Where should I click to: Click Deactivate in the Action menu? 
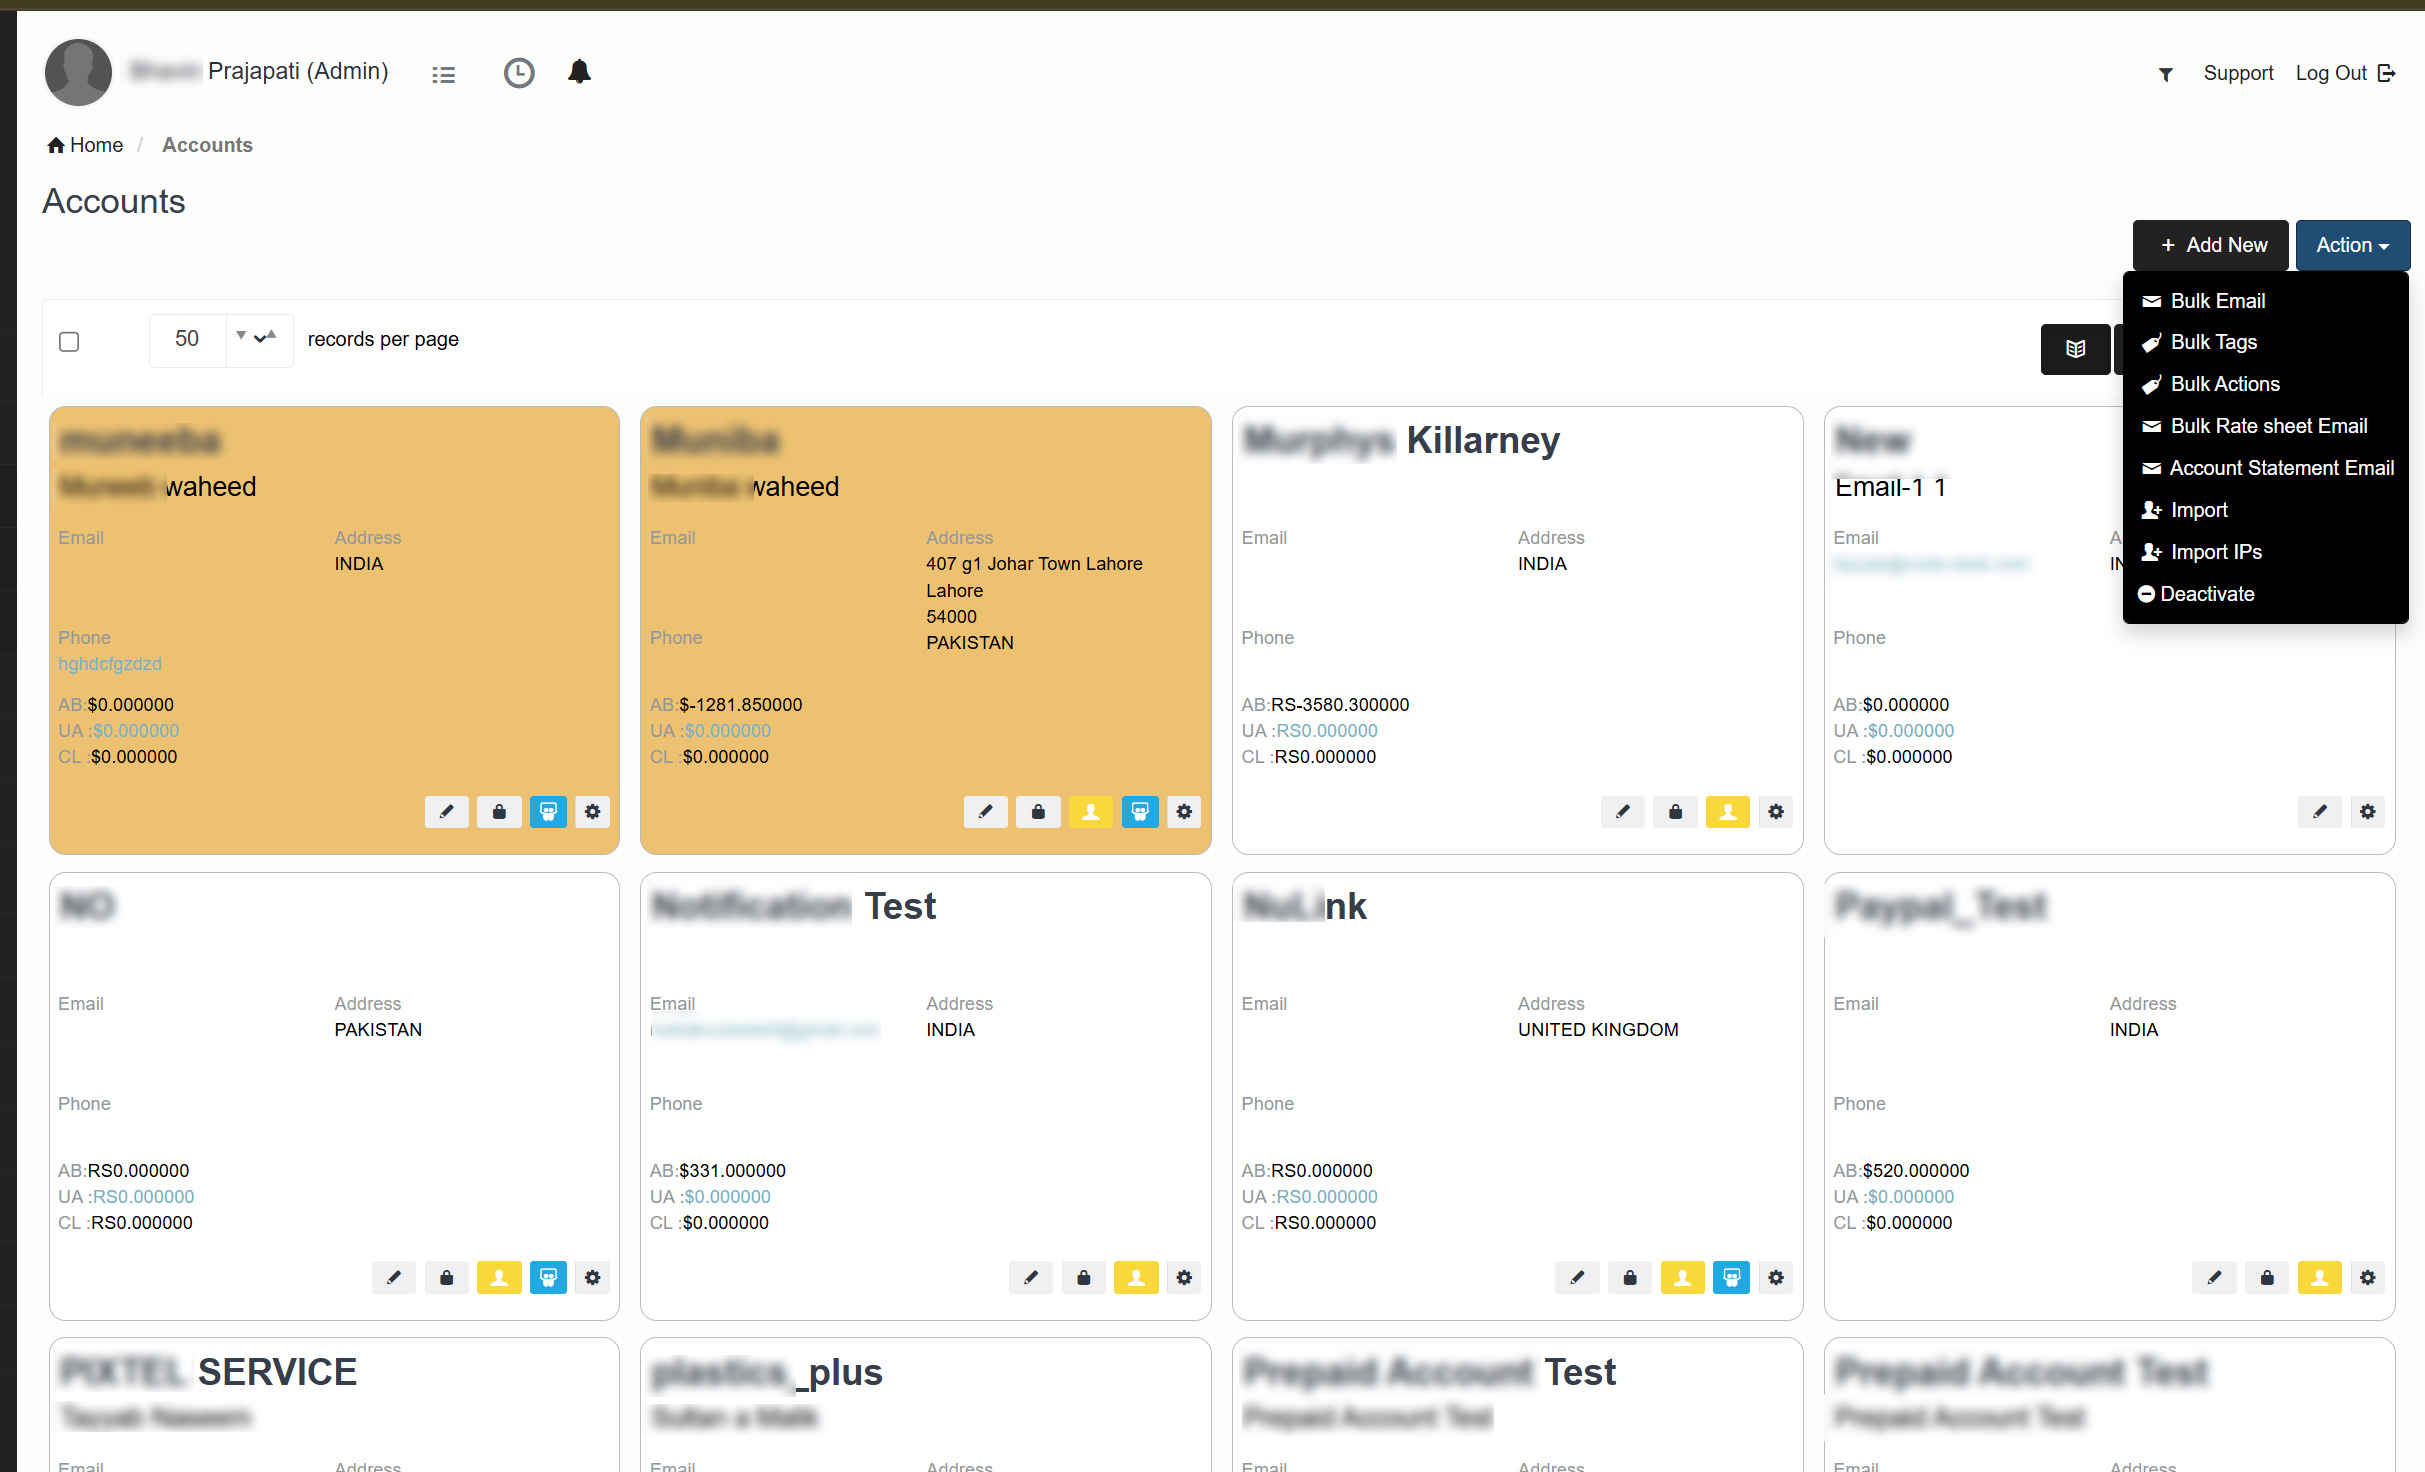point(2206,594)
